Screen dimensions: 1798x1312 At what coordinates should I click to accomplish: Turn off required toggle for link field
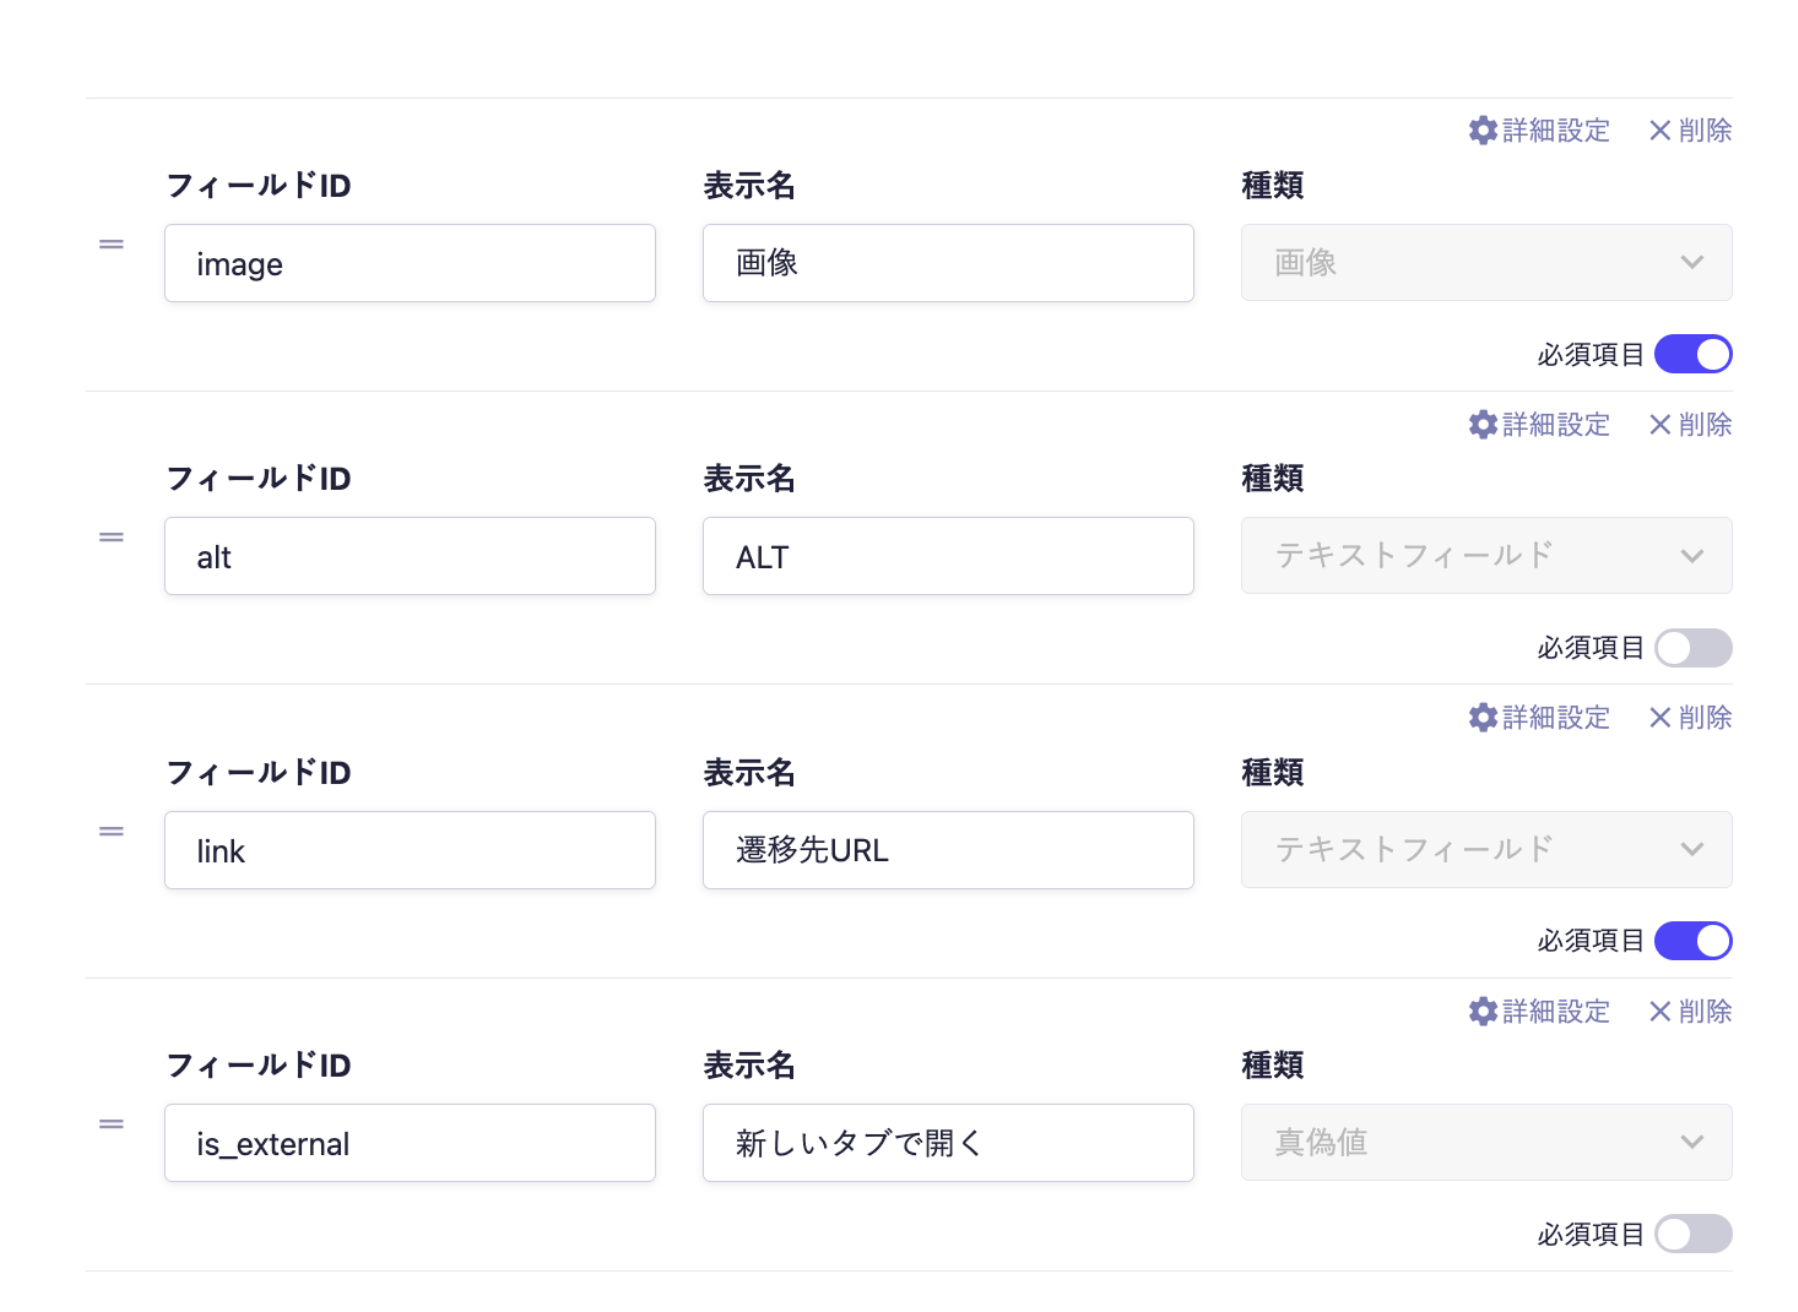1692,941
